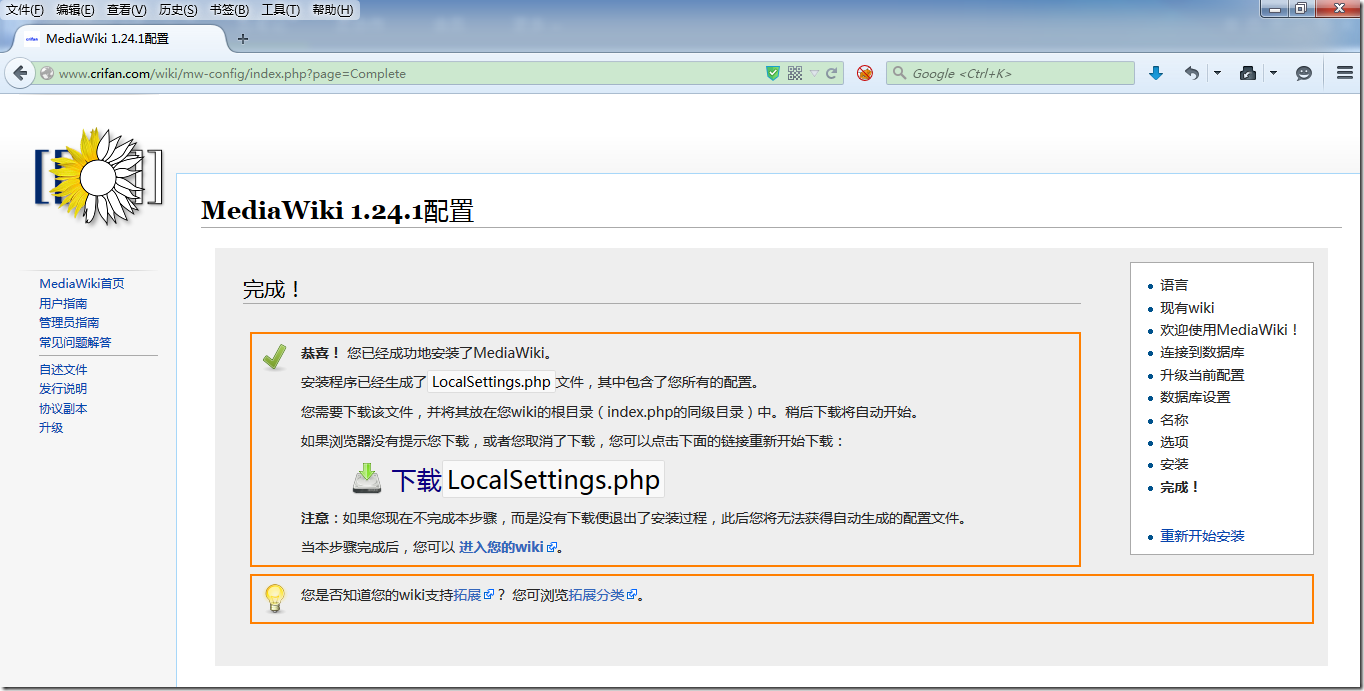Viewport: 1364px width, 691px height.
Task: Click 重新开始安装 to restart installation
Action: coord(1202,537)
